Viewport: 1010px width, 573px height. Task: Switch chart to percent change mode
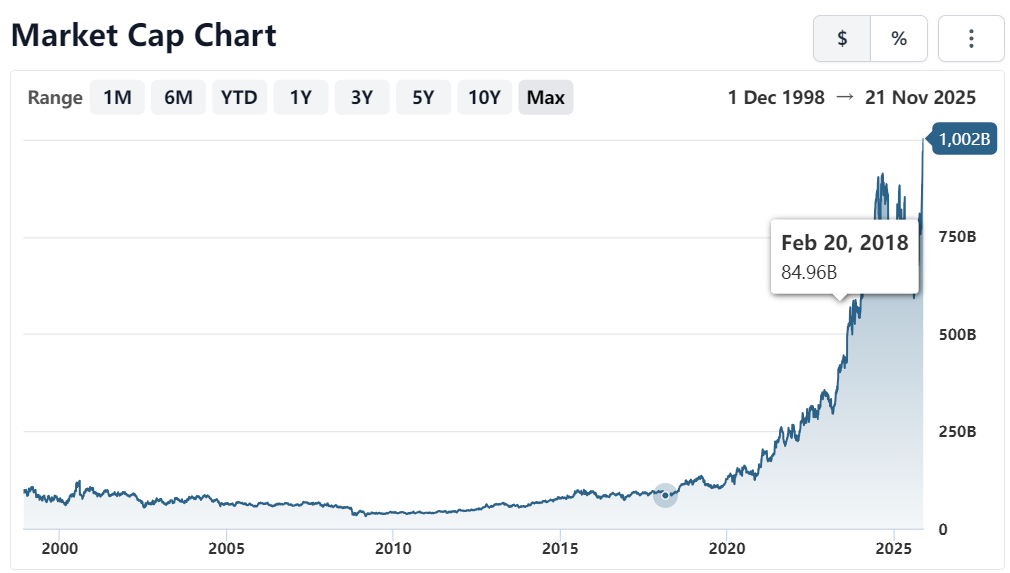[899, 39]
